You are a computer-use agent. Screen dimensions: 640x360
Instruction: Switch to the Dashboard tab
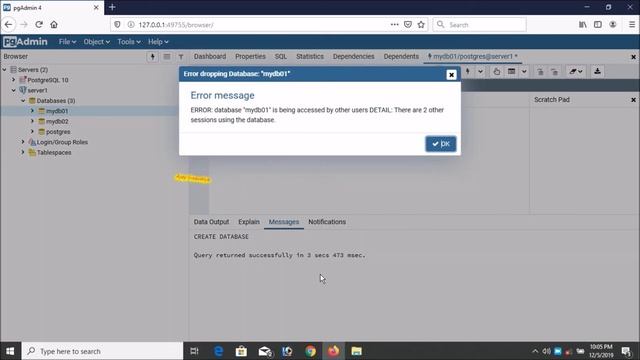coord(210,56)
